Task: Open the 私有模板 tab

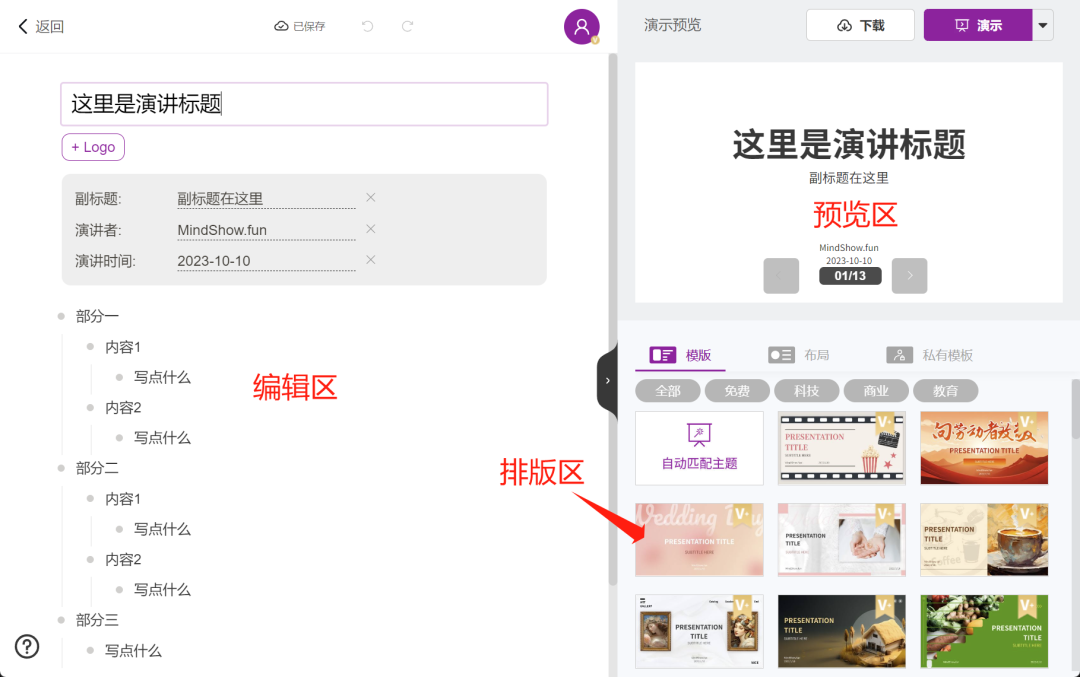Action: click(x=930, y=355)
